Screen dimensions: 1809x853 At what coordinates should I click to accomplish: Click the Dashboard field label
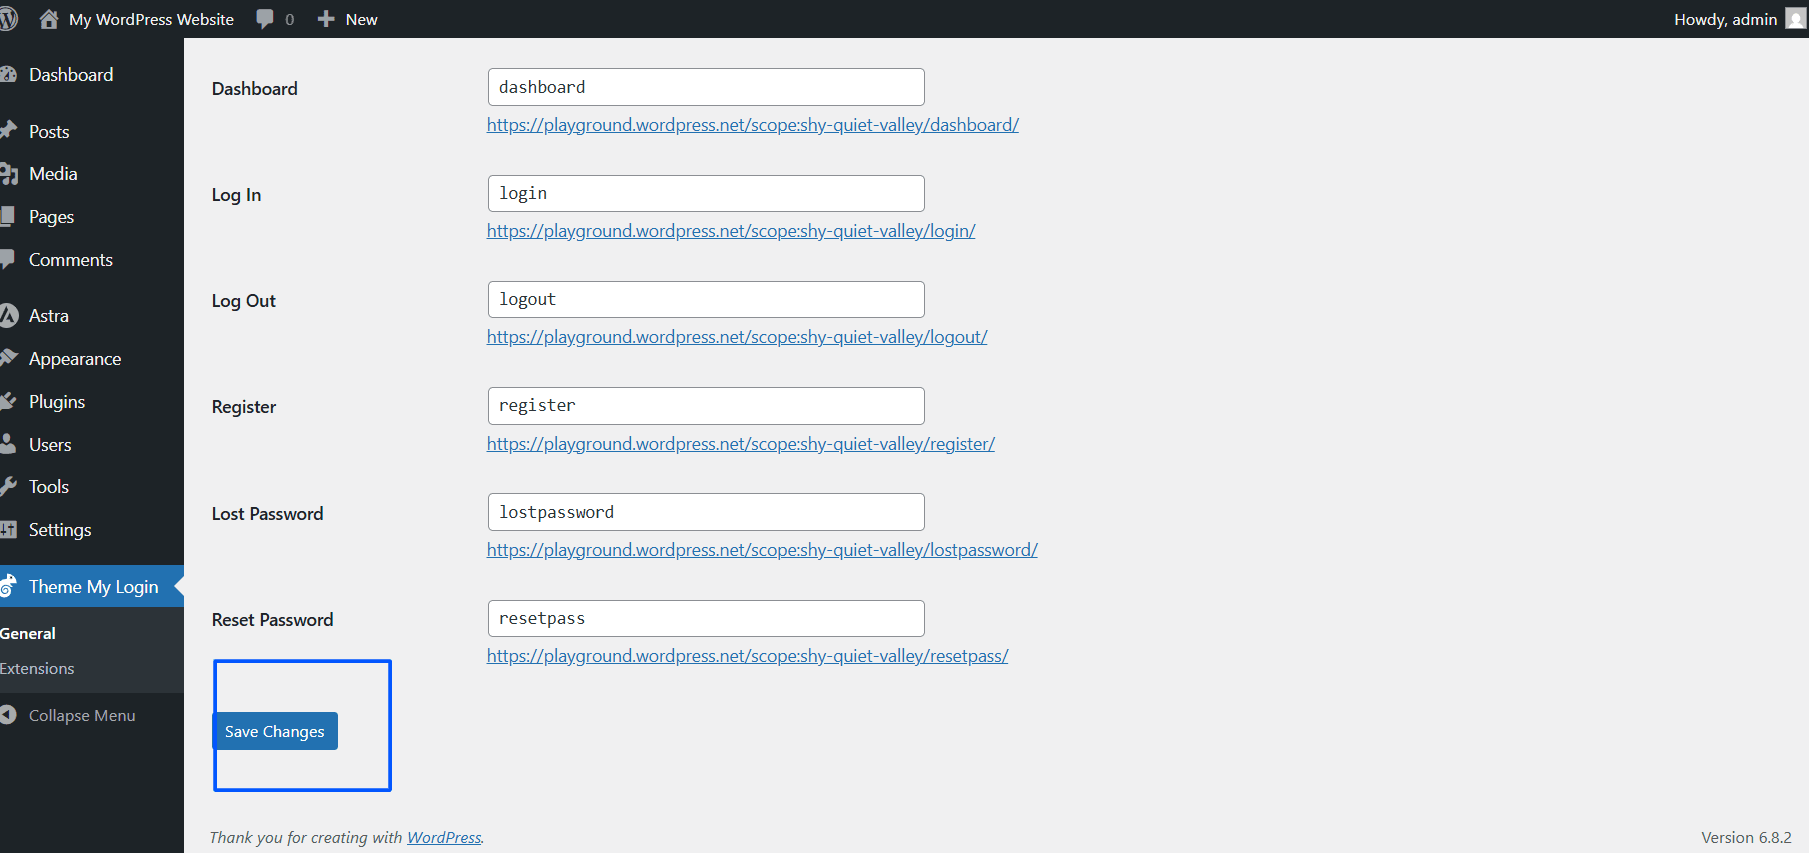pyautogui.click(x=255, y=89)
